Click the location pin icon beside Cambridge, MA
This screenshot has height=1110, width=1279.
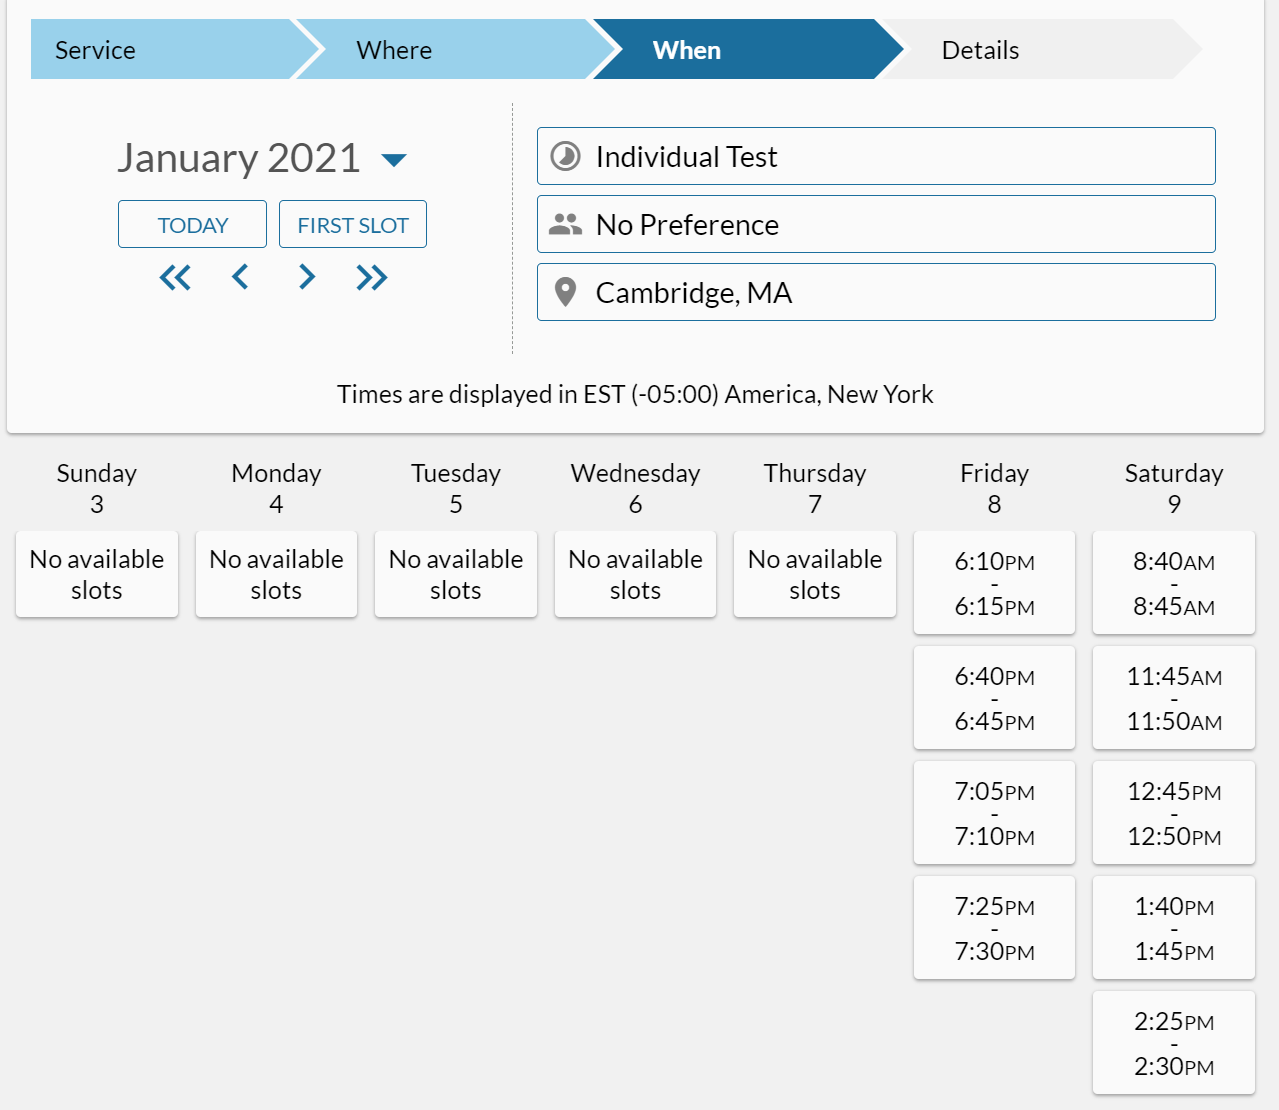pyautogui.click(x=565, y=292)
